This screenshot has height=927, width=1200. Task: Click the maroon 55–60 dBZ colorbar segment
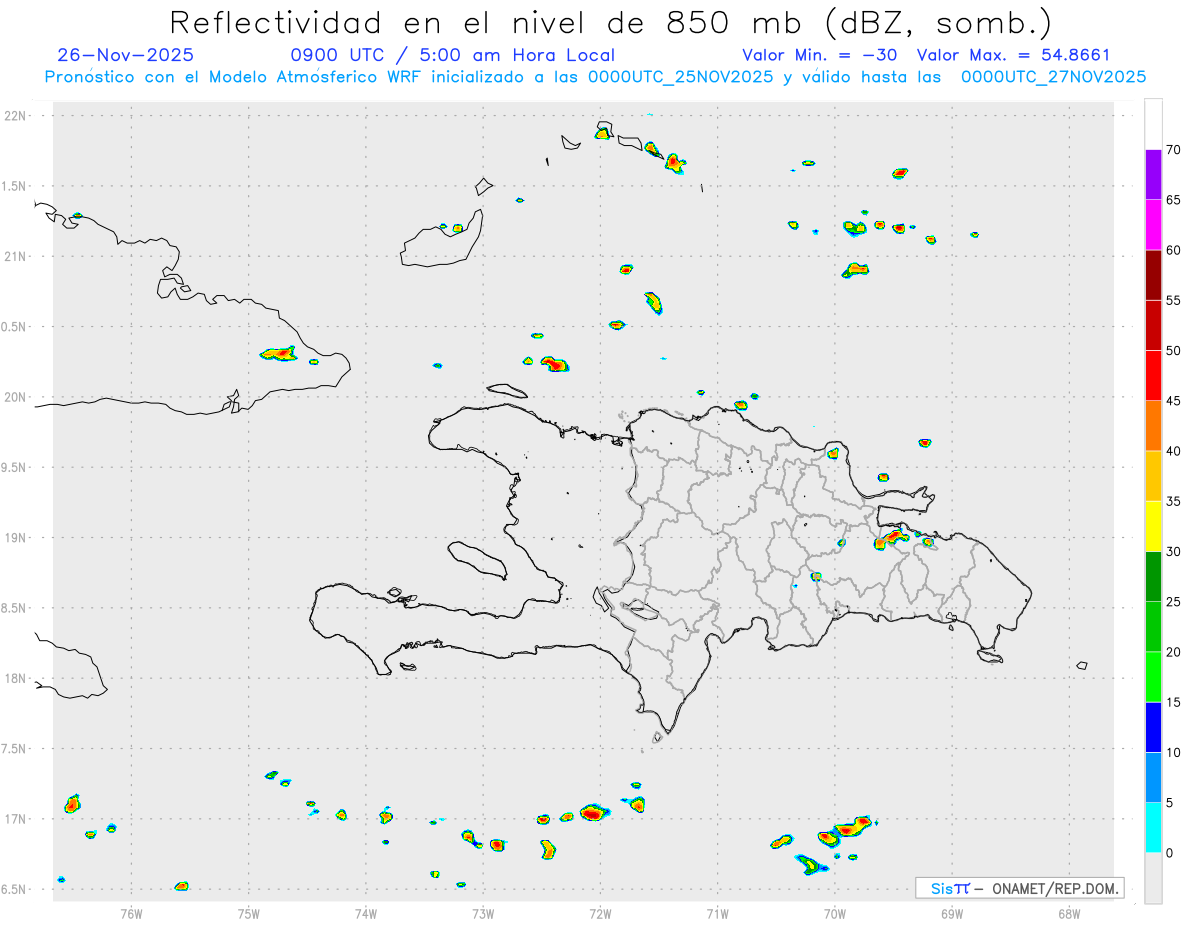coord(1153,275)
